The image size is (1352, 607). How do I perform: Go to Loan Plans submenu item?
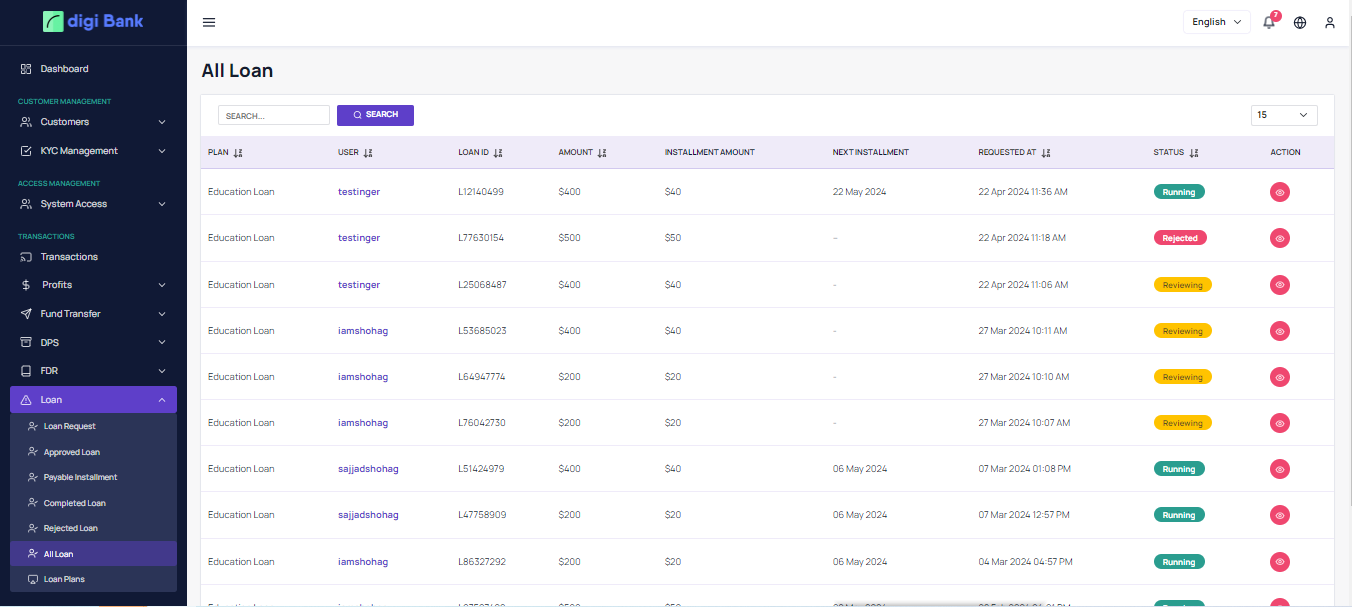point(64,579)
